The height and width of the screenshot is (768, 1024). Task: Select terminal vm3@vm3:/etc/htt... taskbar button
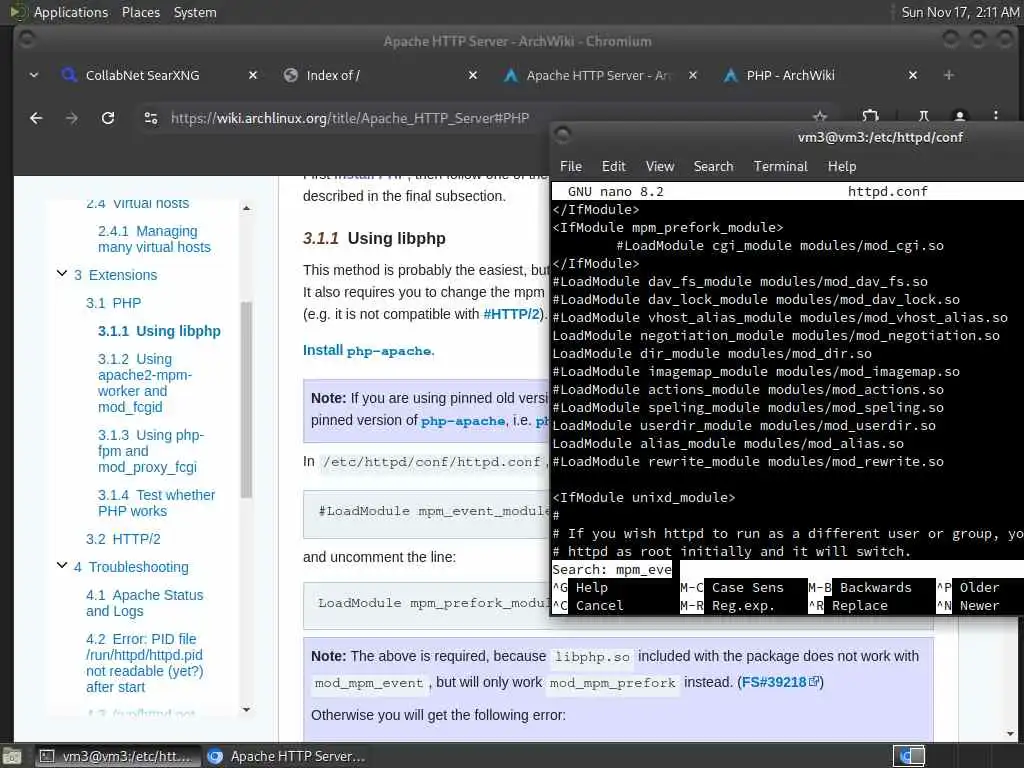[116, 756]
